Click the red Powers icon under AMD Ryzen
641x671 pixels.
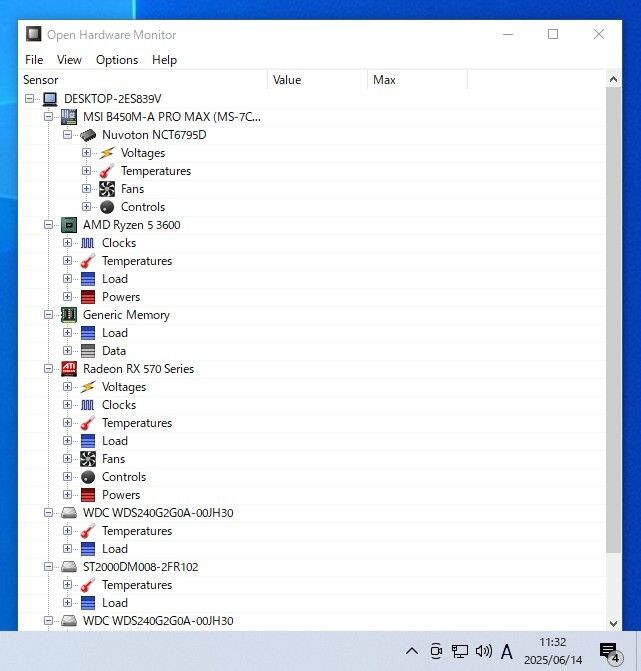[88, 297]
